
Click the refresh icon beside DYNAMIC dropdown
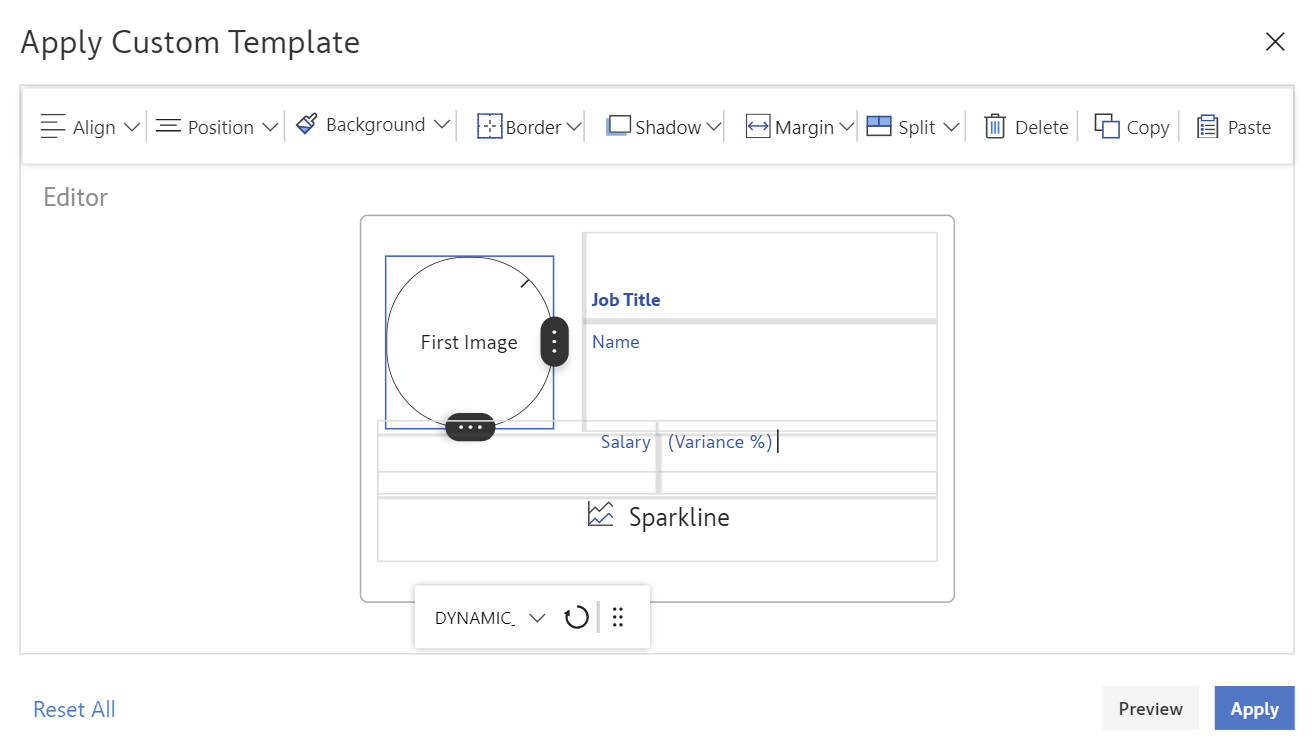click(576, 618)
